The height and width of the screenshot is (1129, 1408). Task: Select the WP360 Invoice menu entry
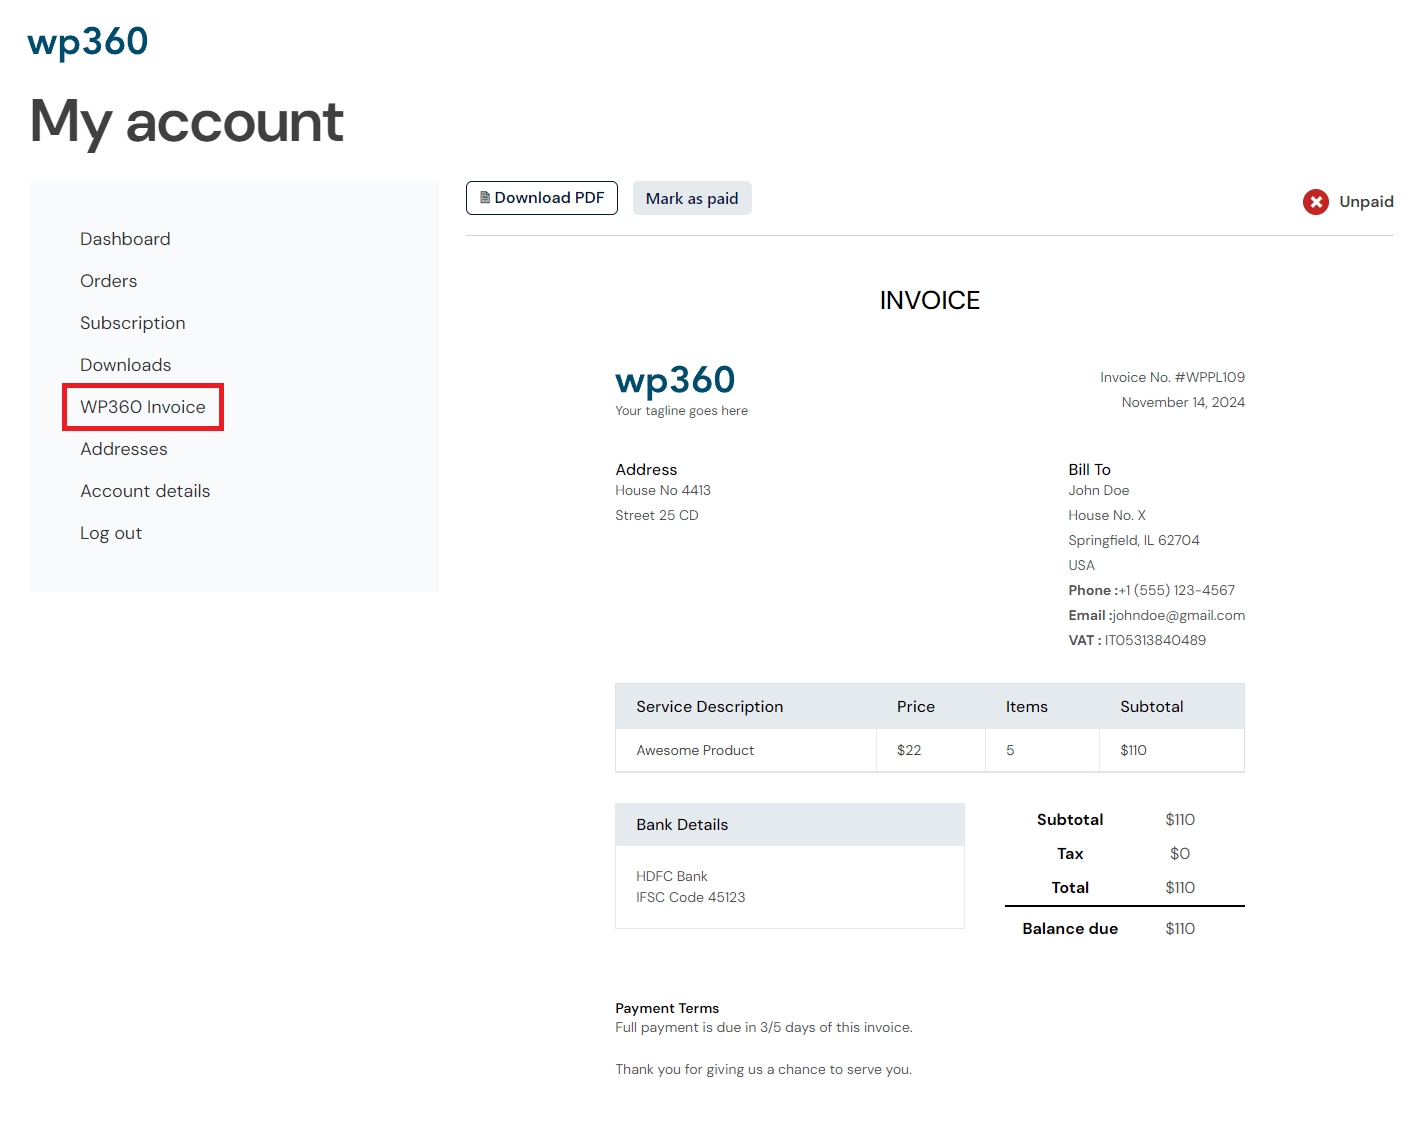point(143,407)
